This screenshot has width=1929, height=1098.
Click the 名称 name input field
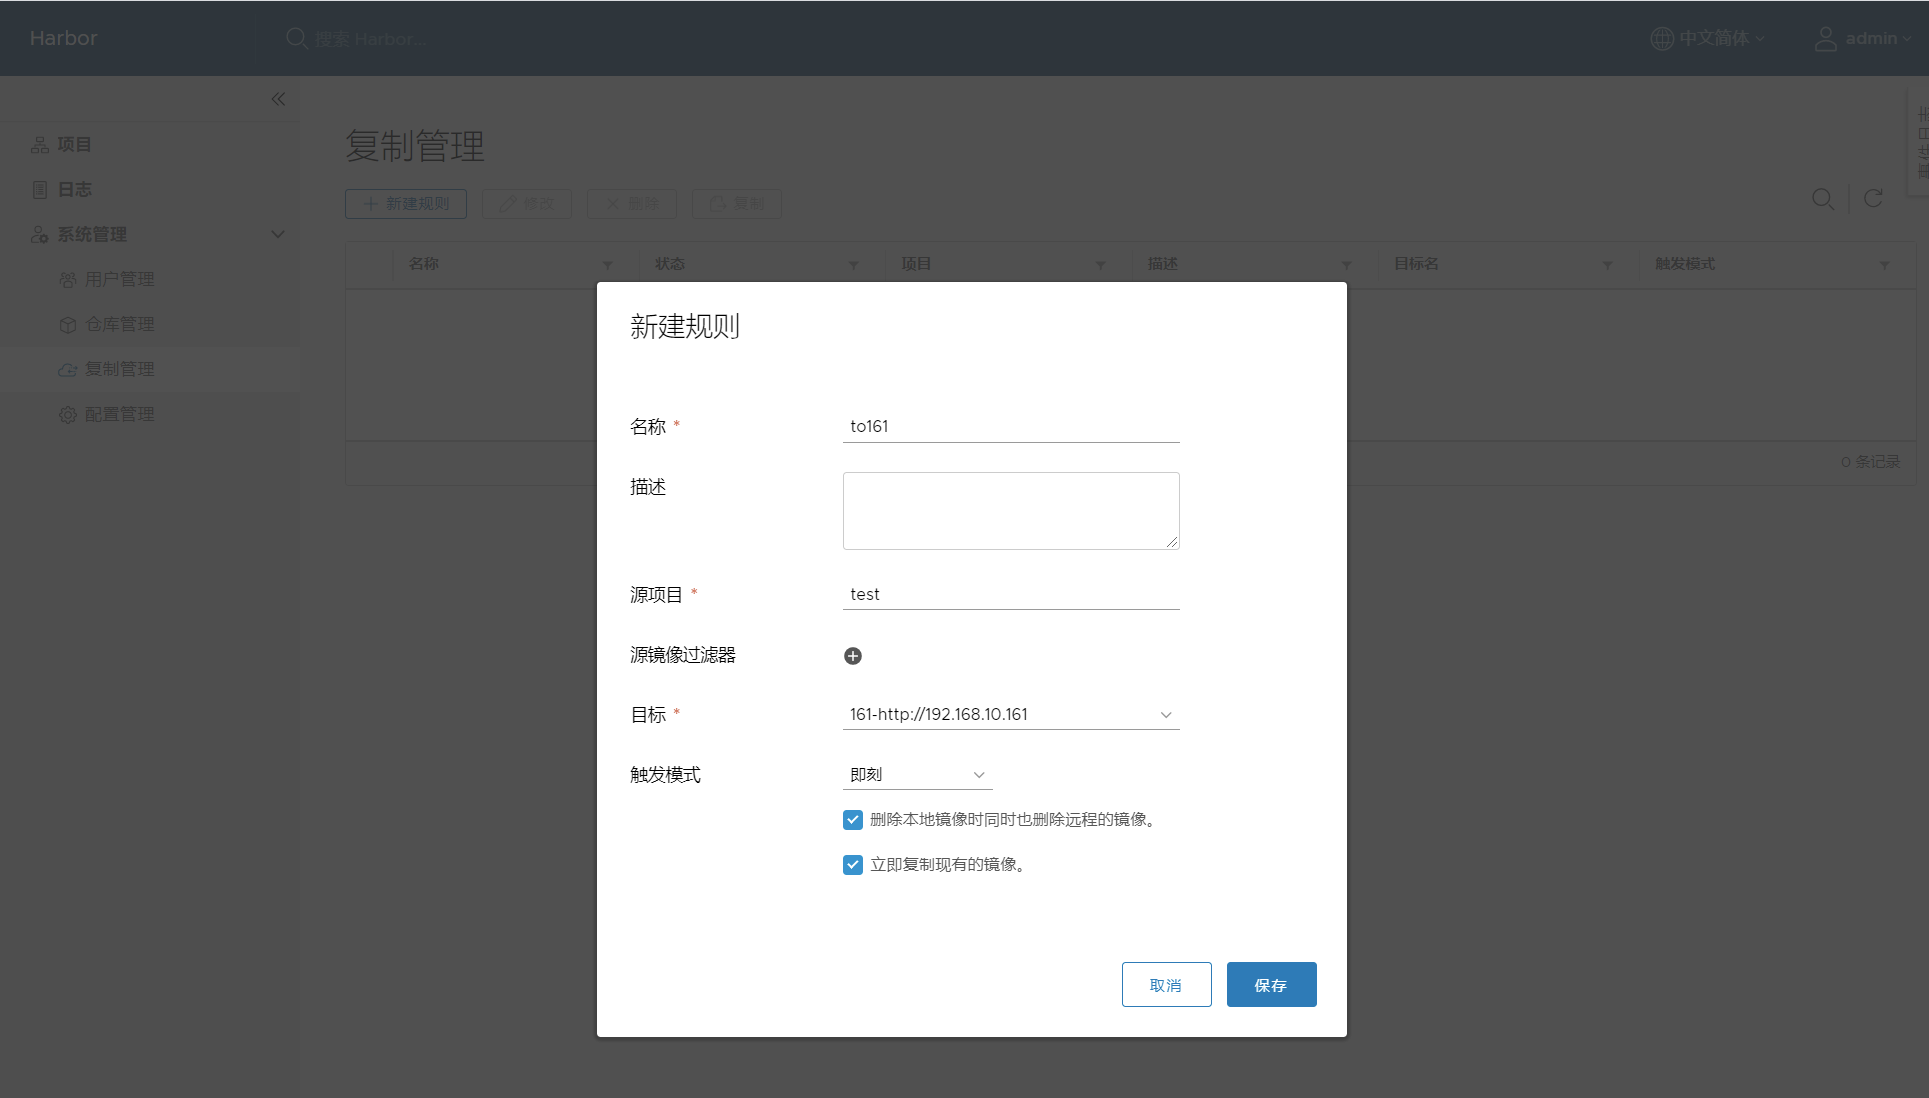click(1010, 427)
